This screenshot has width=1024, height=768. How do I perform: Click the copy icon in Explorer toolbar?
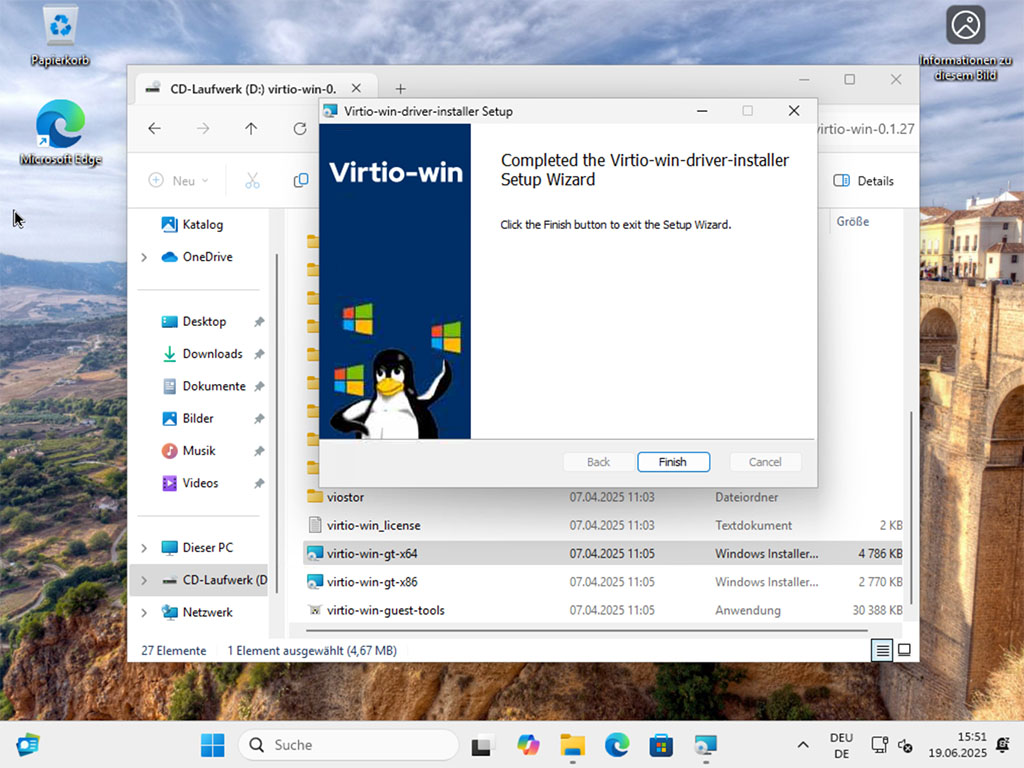pos(301,181)
